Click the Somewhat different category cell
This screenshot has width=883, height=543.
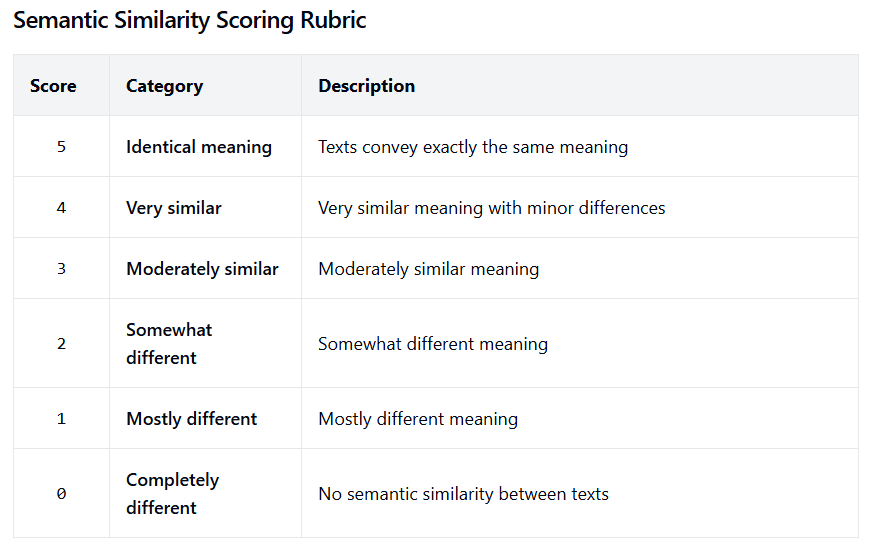coord(169,344)
